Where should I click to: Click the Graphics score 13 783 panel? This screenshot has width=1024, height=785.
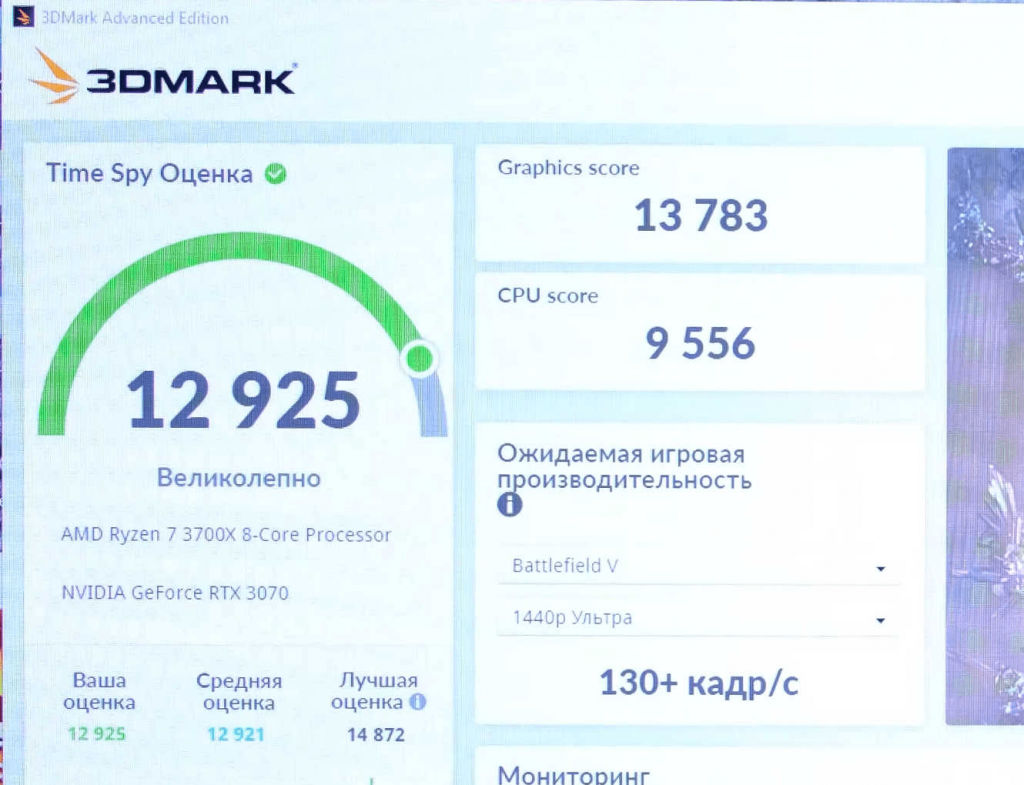pyautogui.click(x=700, y=204)
